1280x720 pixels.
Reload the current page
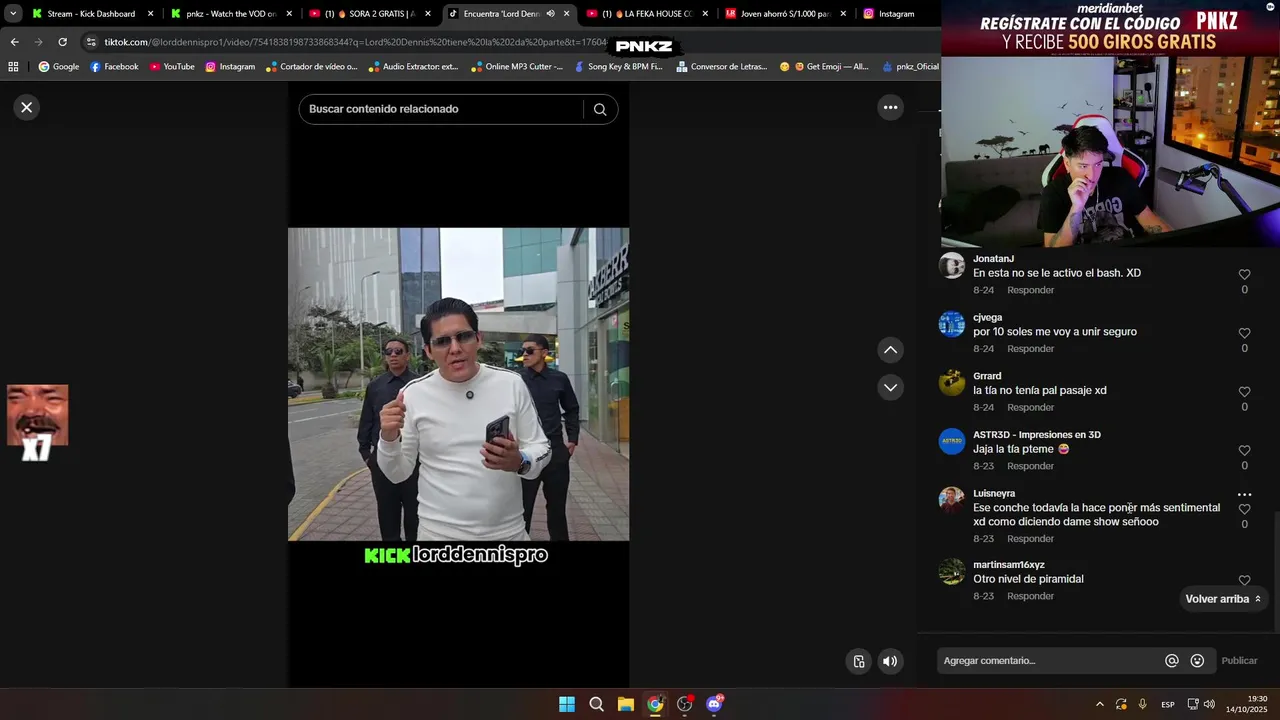pyautogui.click(x=62, y=42)
